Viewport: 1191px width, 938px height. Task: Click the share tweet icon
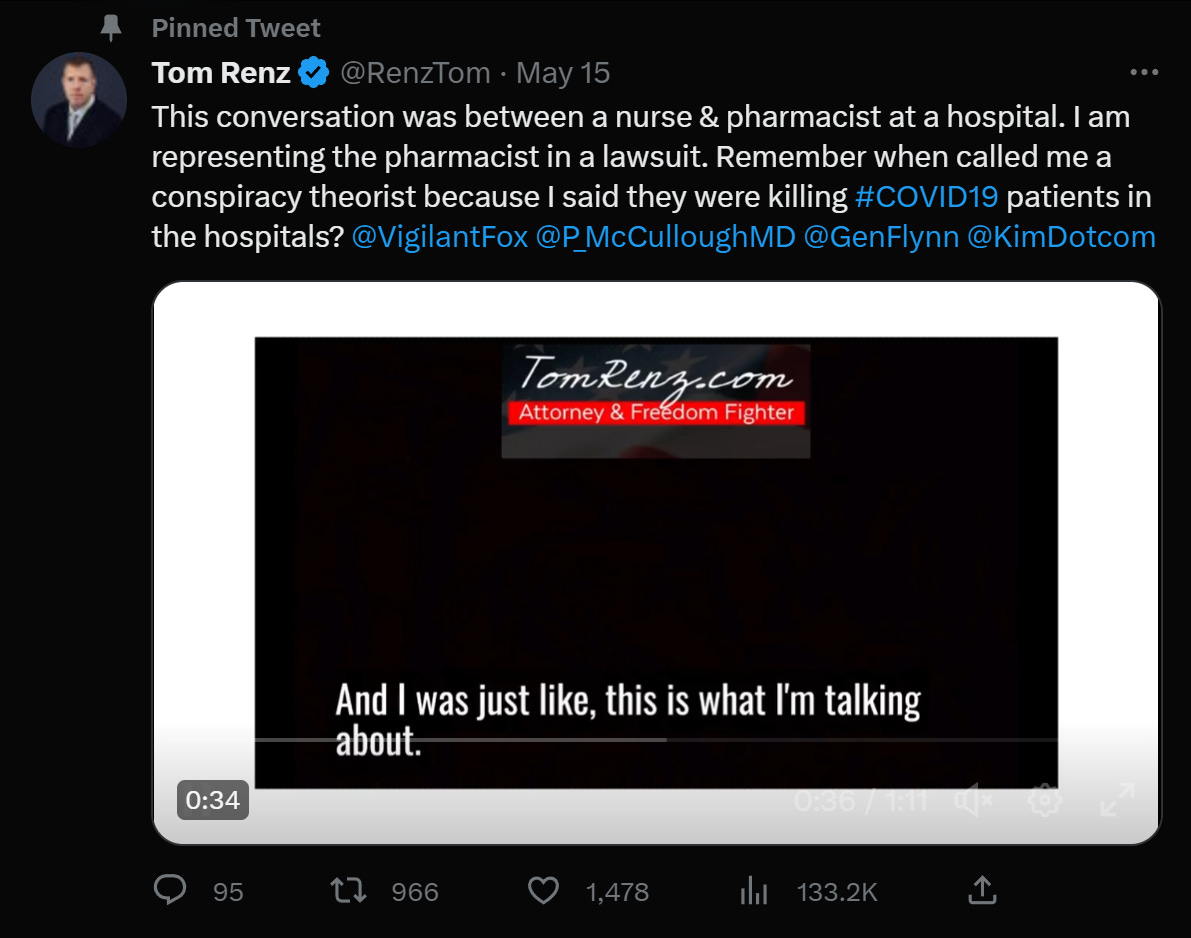(982, 890)
